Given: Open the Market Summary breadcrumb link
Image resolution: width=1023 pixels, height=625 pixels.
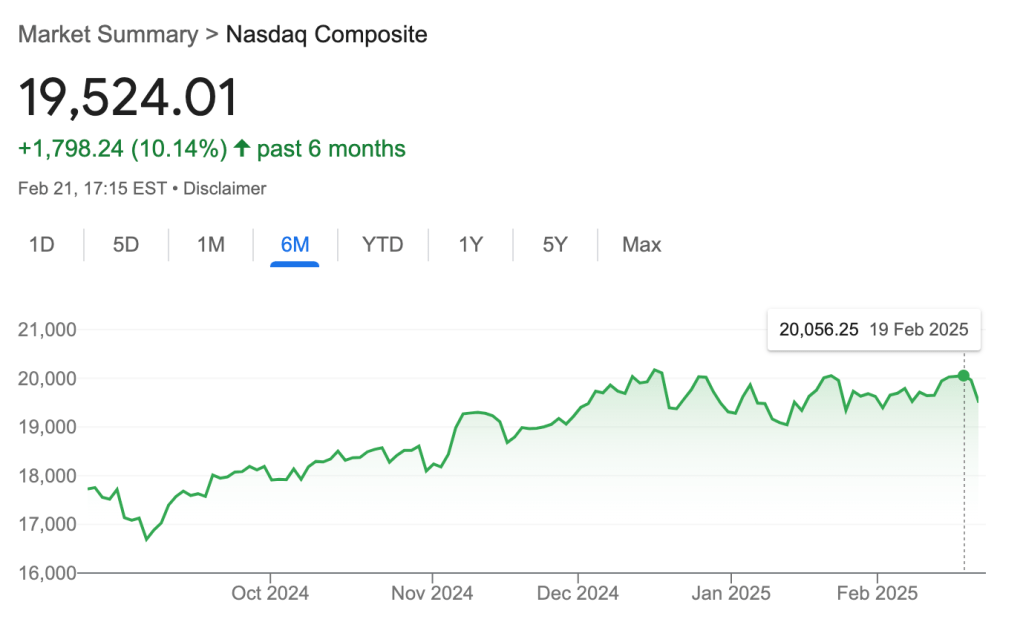Looking at the screenshot, I should click(x=108, y=35).
